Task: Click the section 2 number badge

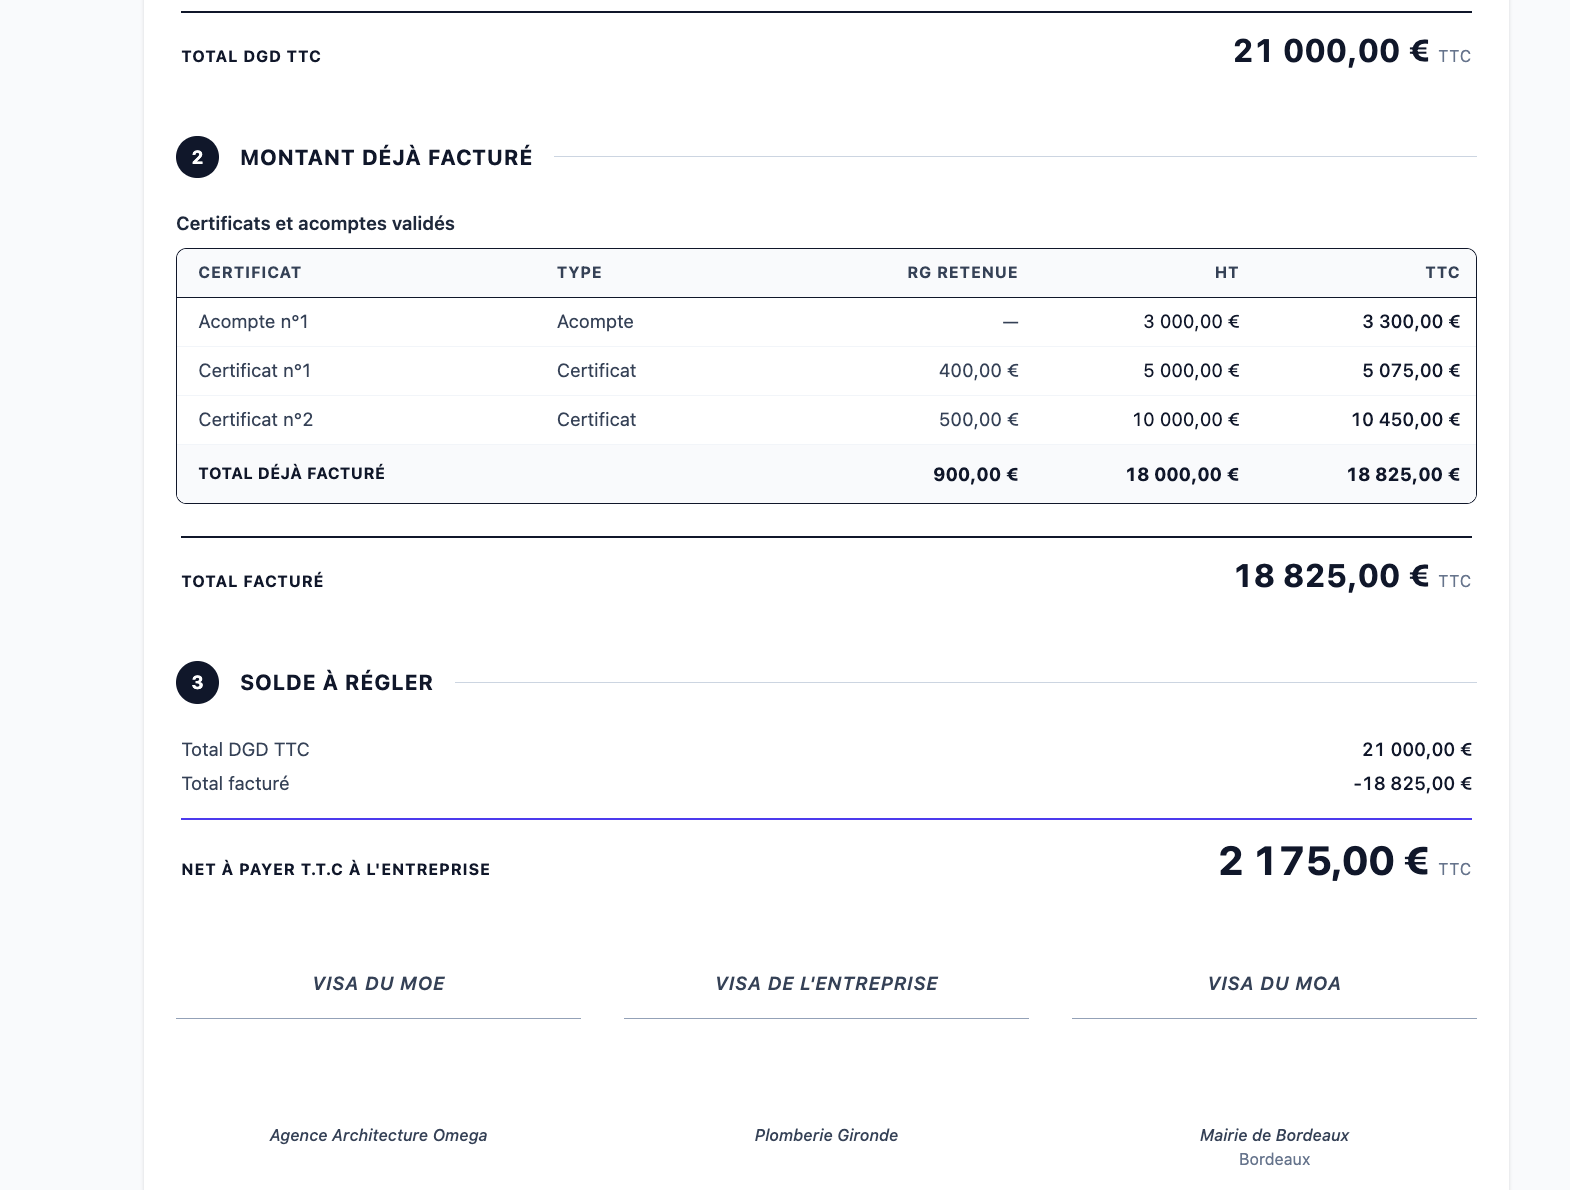Action: tap(197, 157)
